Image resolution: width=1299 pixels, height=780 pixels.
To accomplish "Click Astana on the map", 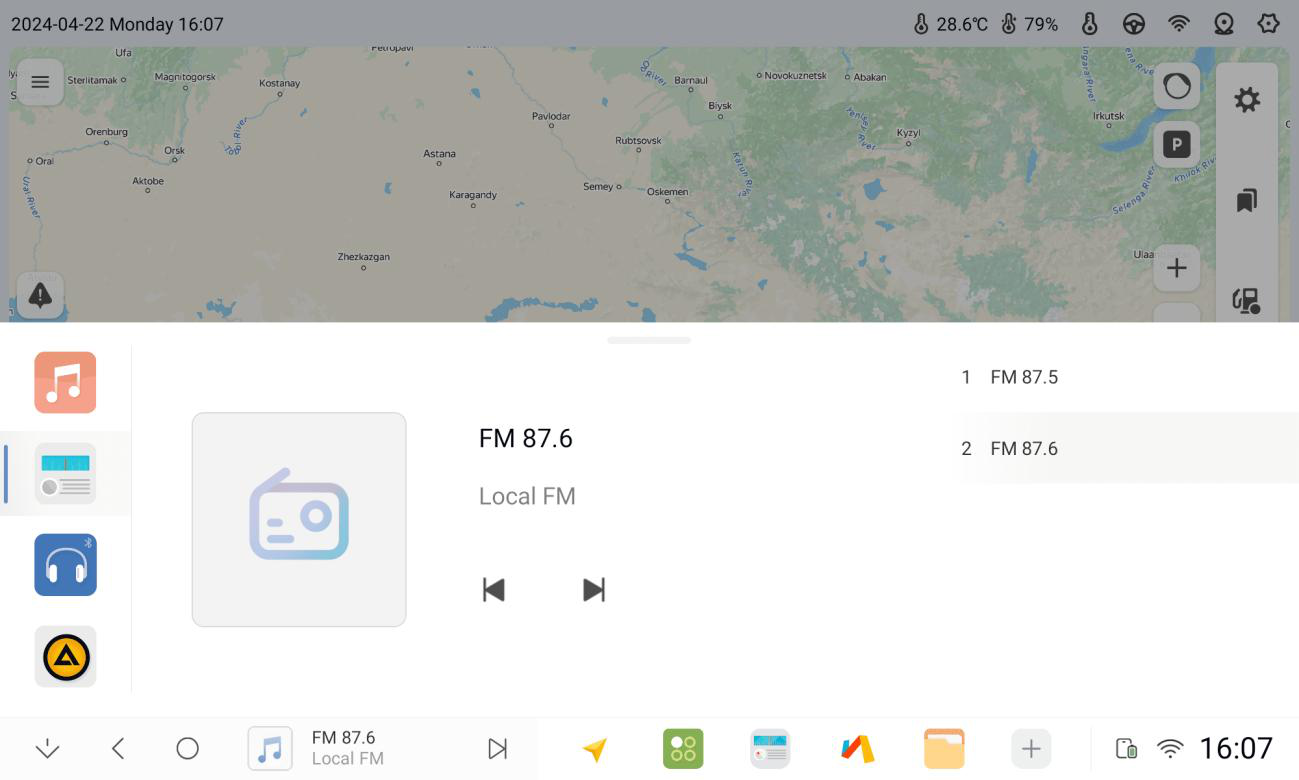I will pyautogui.click(x=439, y=154).
